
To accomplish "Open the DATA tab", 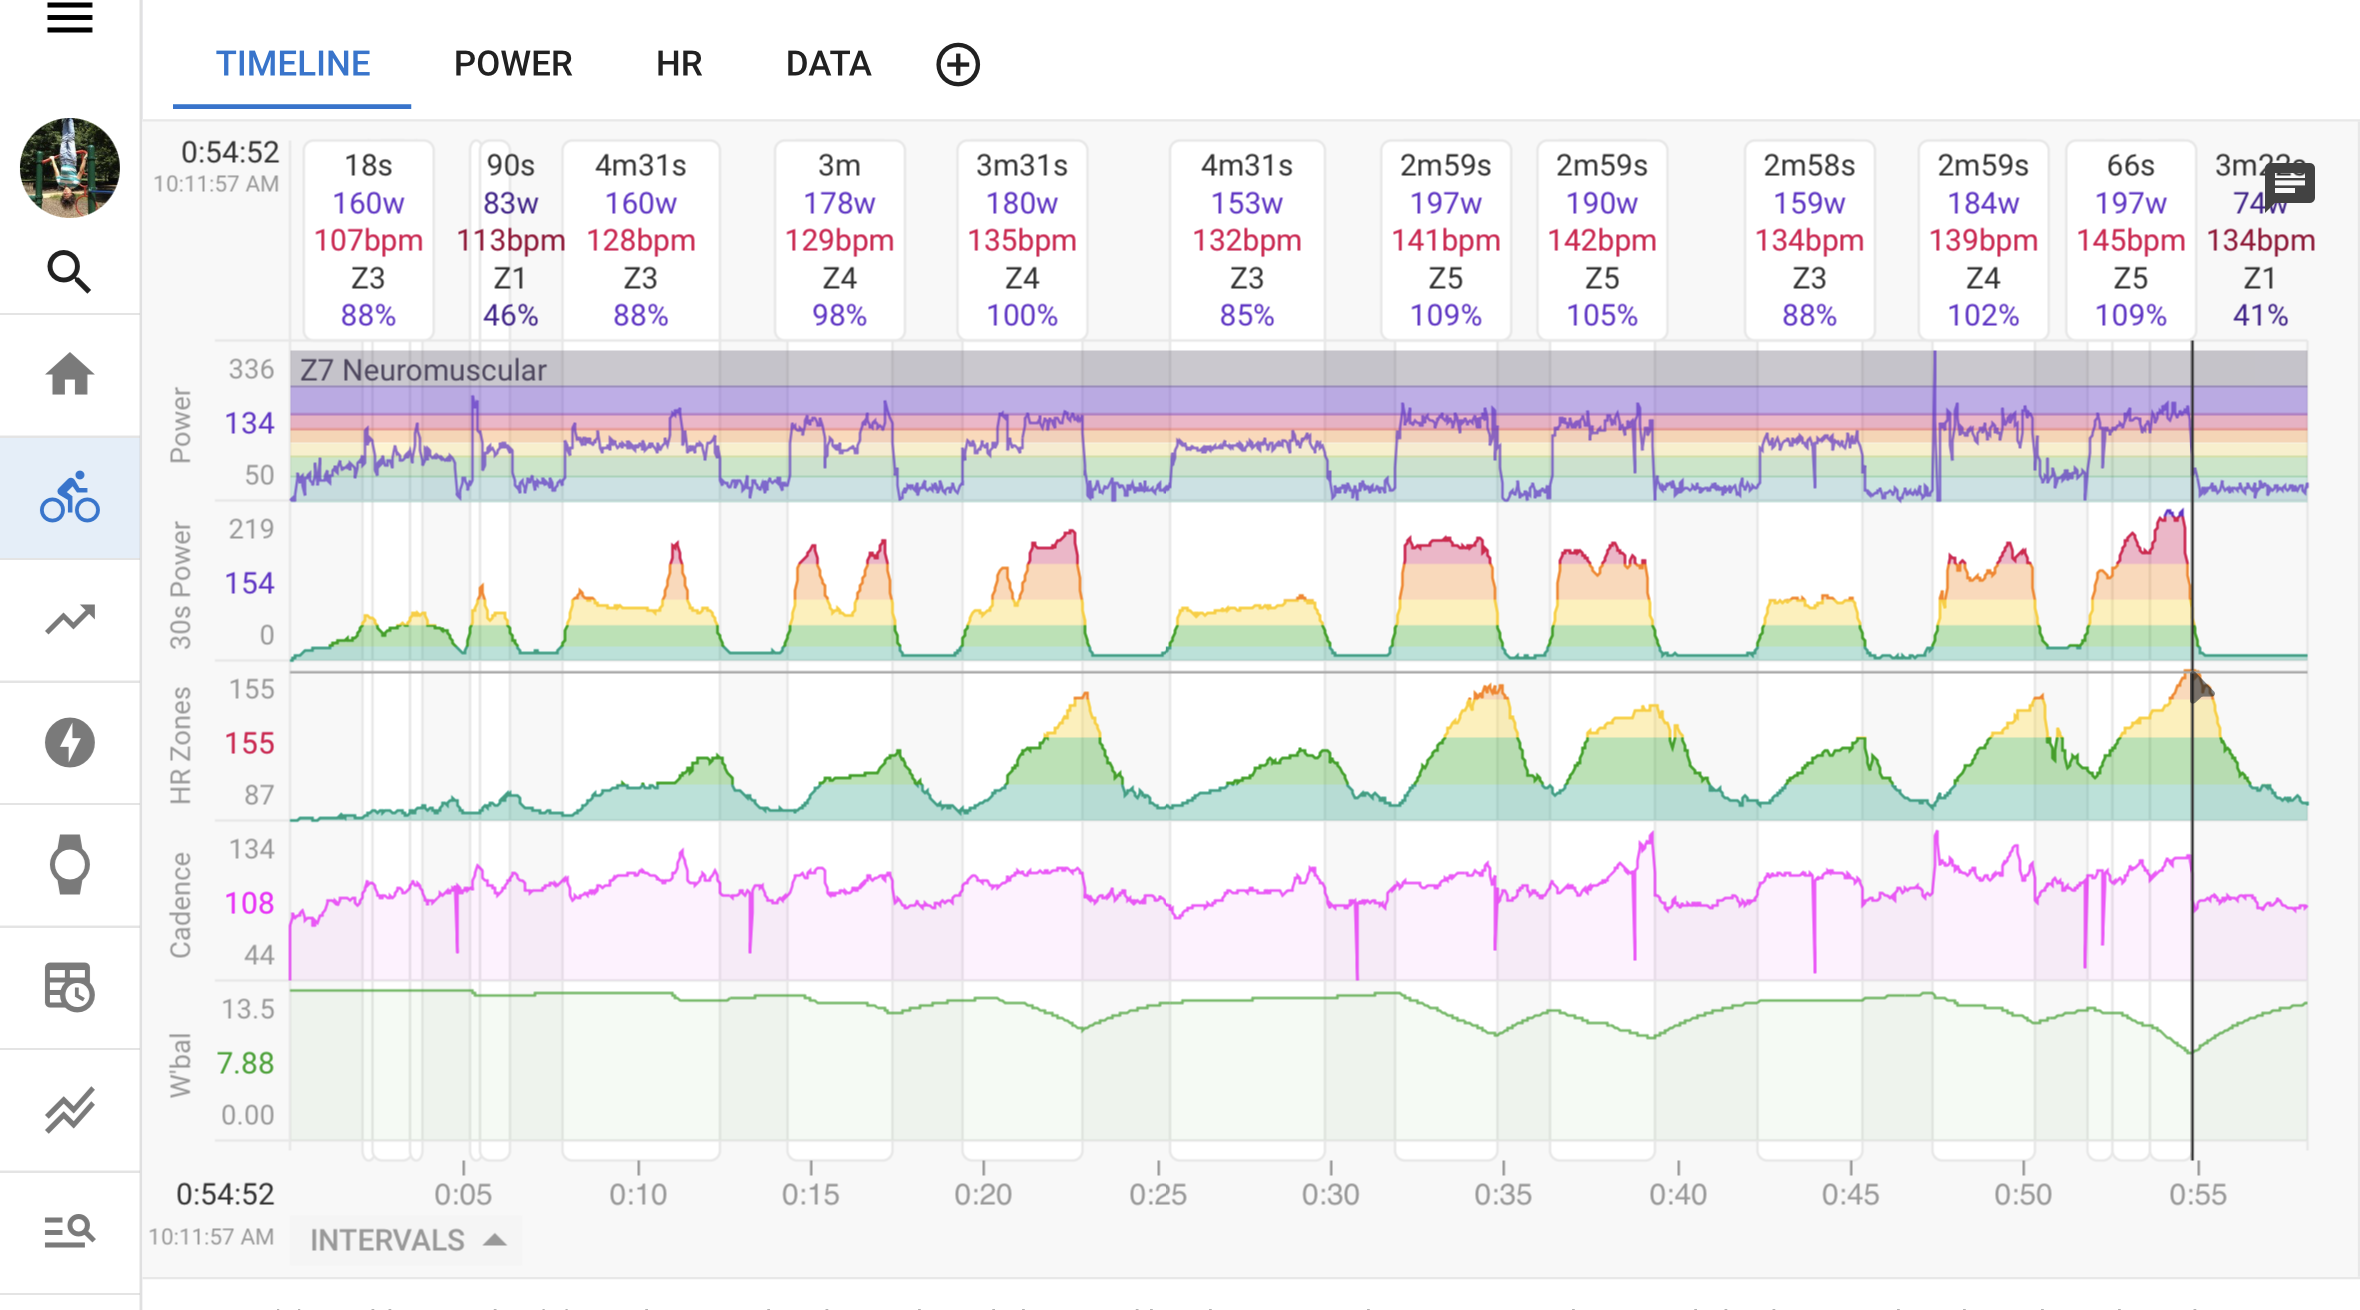I will tap(828, 65).
